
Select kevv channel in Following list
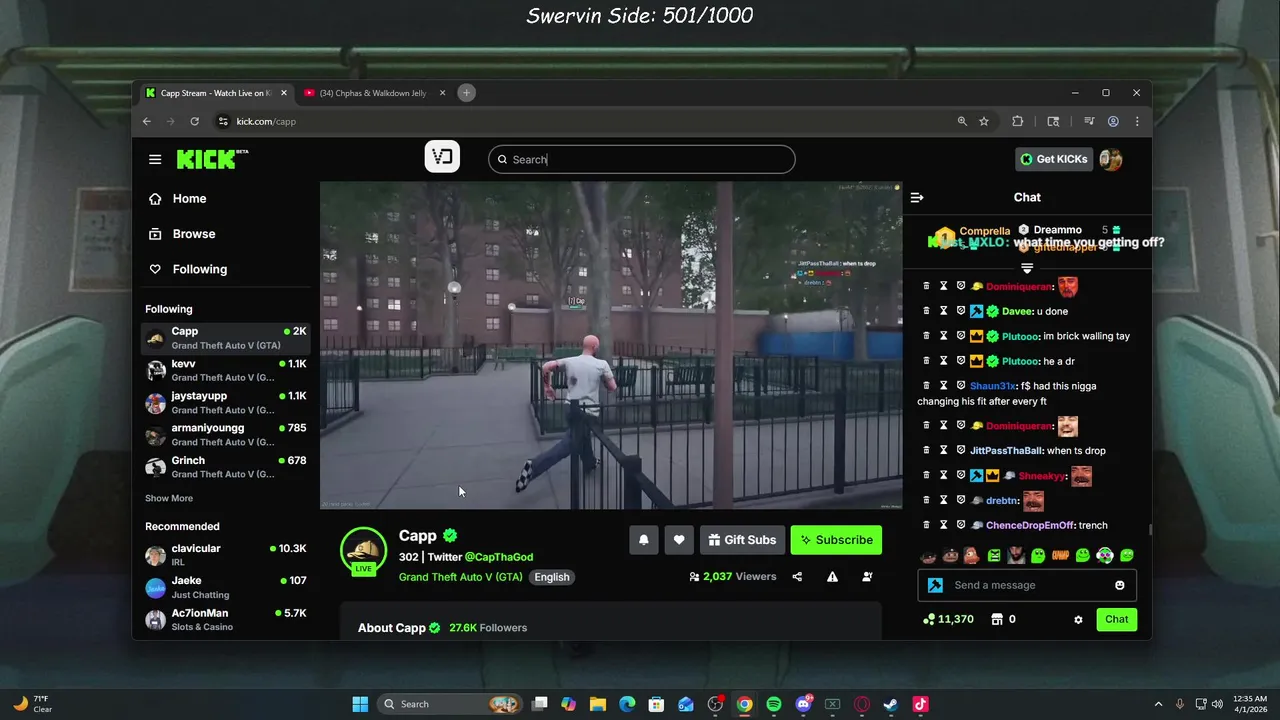[226, 370]
